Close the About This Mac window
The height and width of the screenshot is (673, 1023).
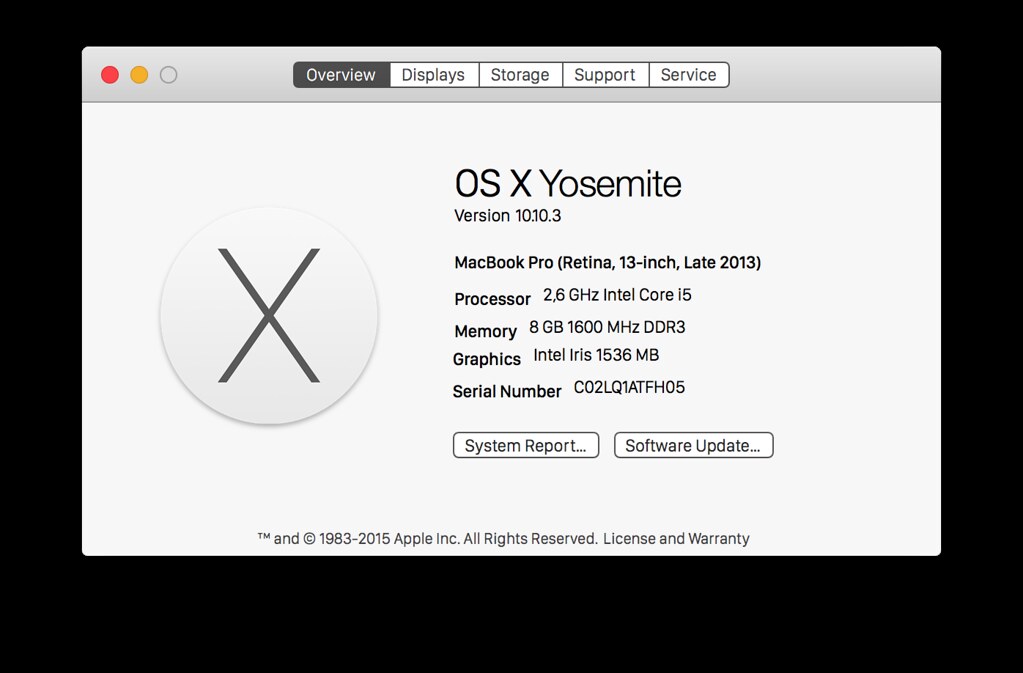(x=110, y=75)
